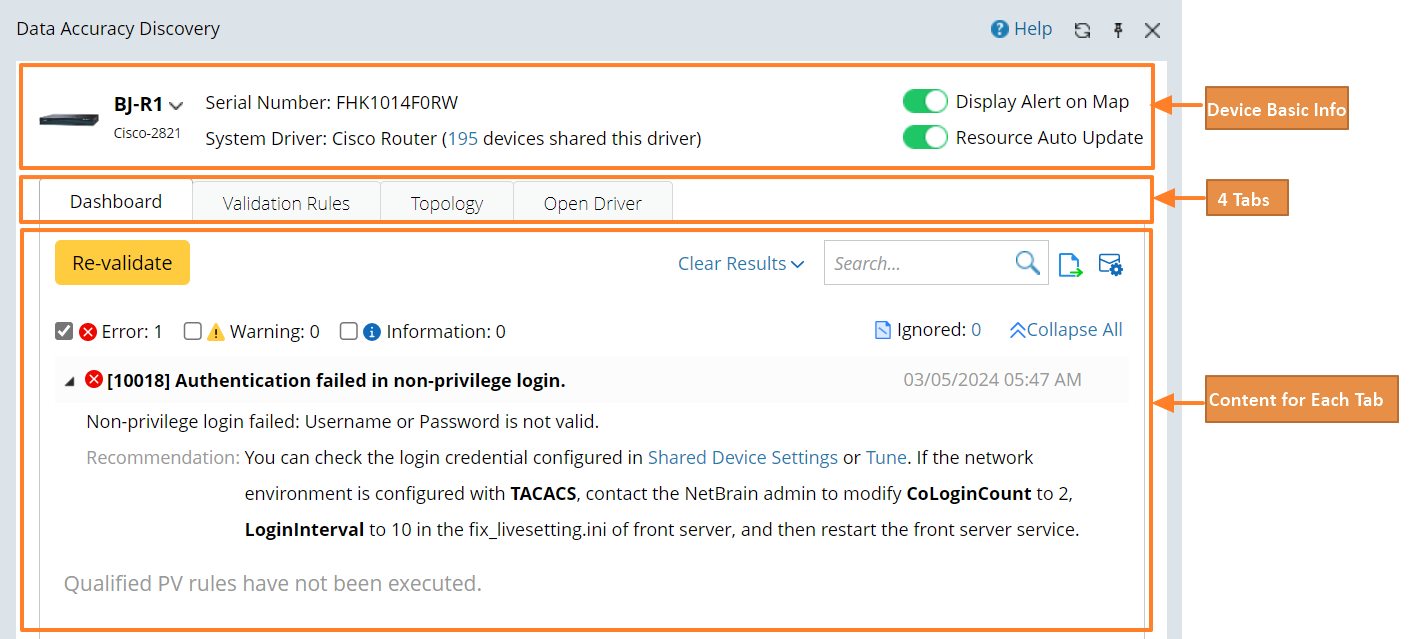Click the BJ-R1 router device image

(x=69, y=119)
